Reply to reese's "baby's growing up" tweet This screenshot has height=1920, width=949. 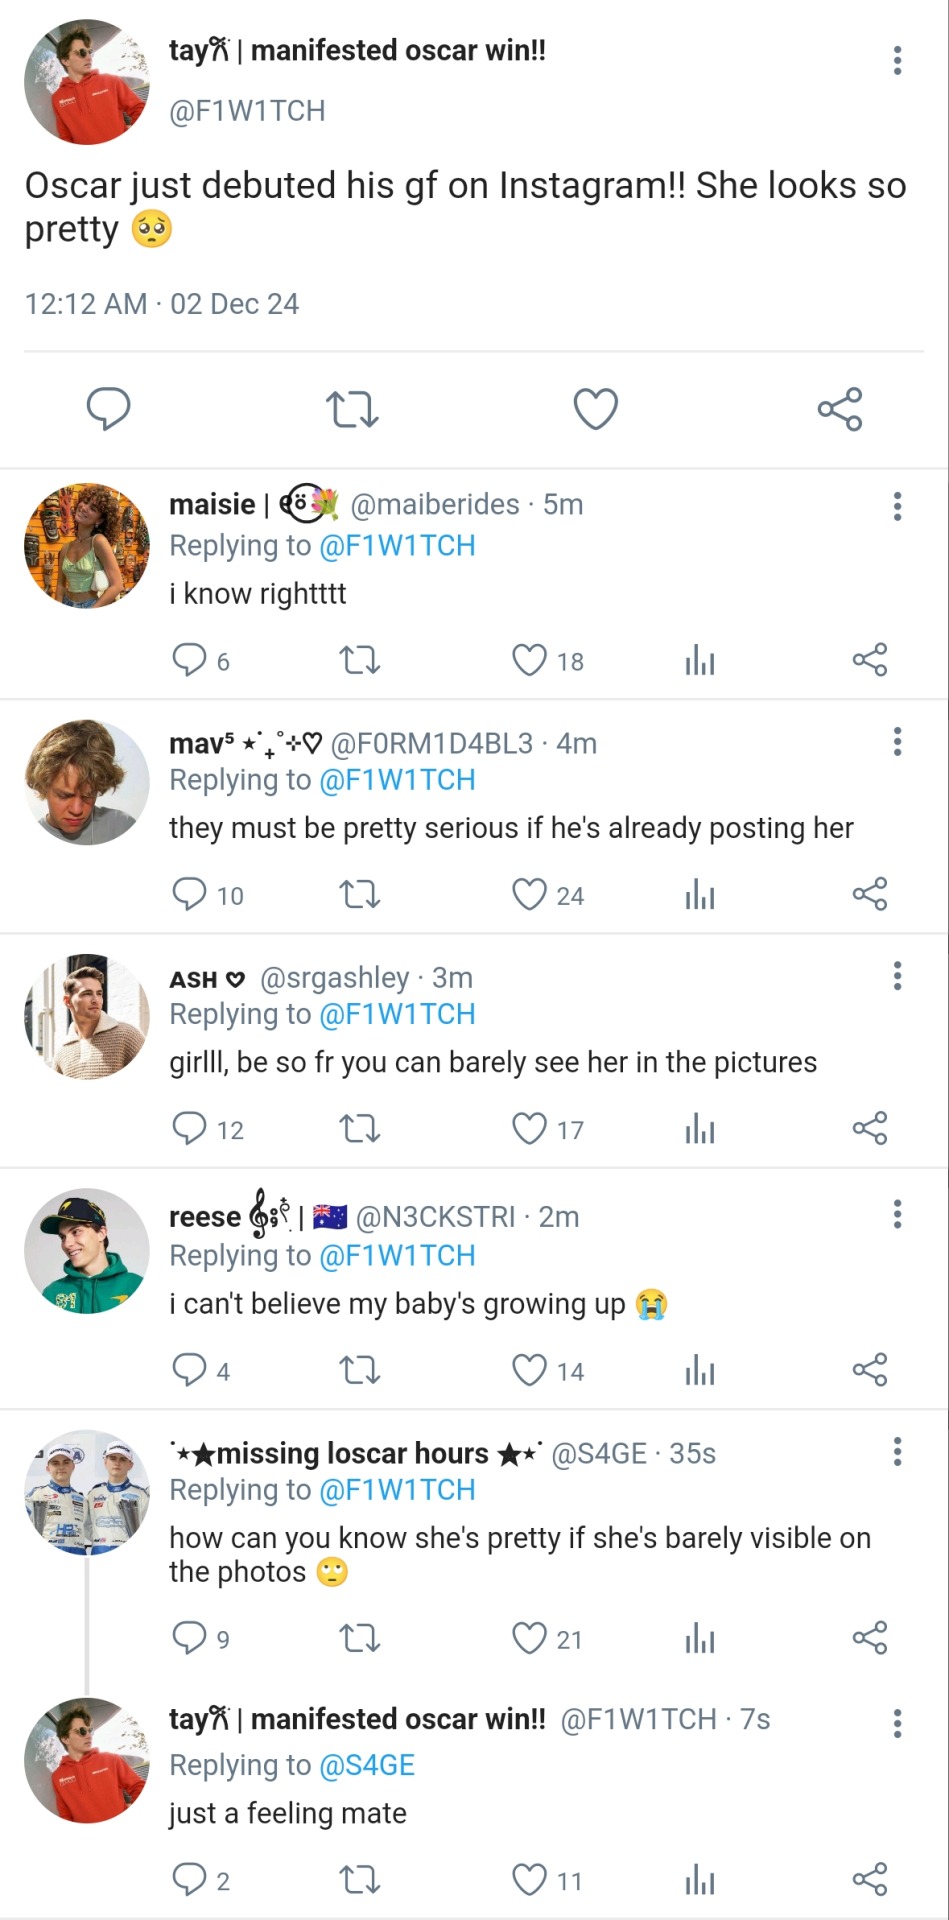[x=189, y=1369]
